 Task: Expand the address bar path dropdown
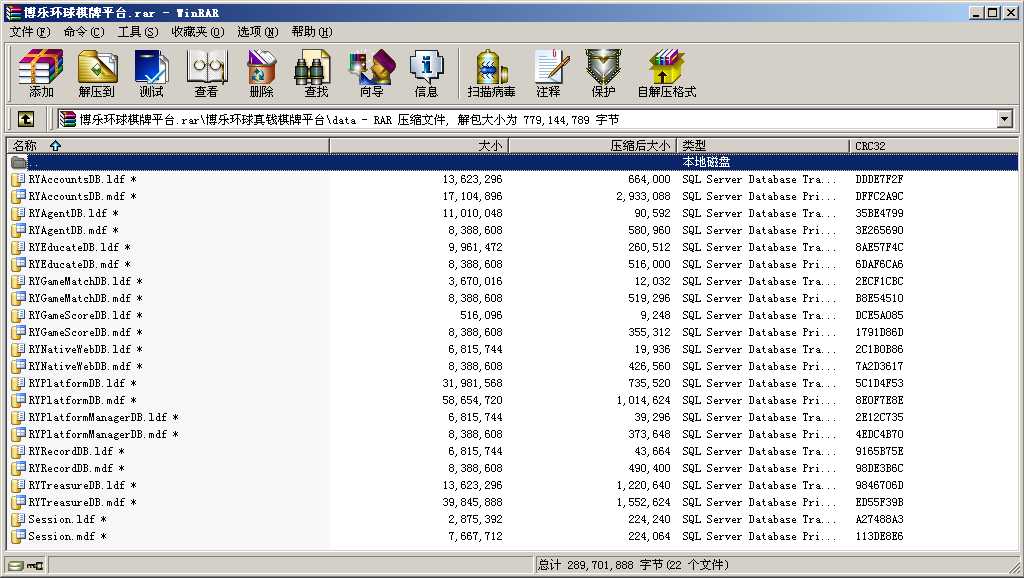click(x=1004, y=119)
